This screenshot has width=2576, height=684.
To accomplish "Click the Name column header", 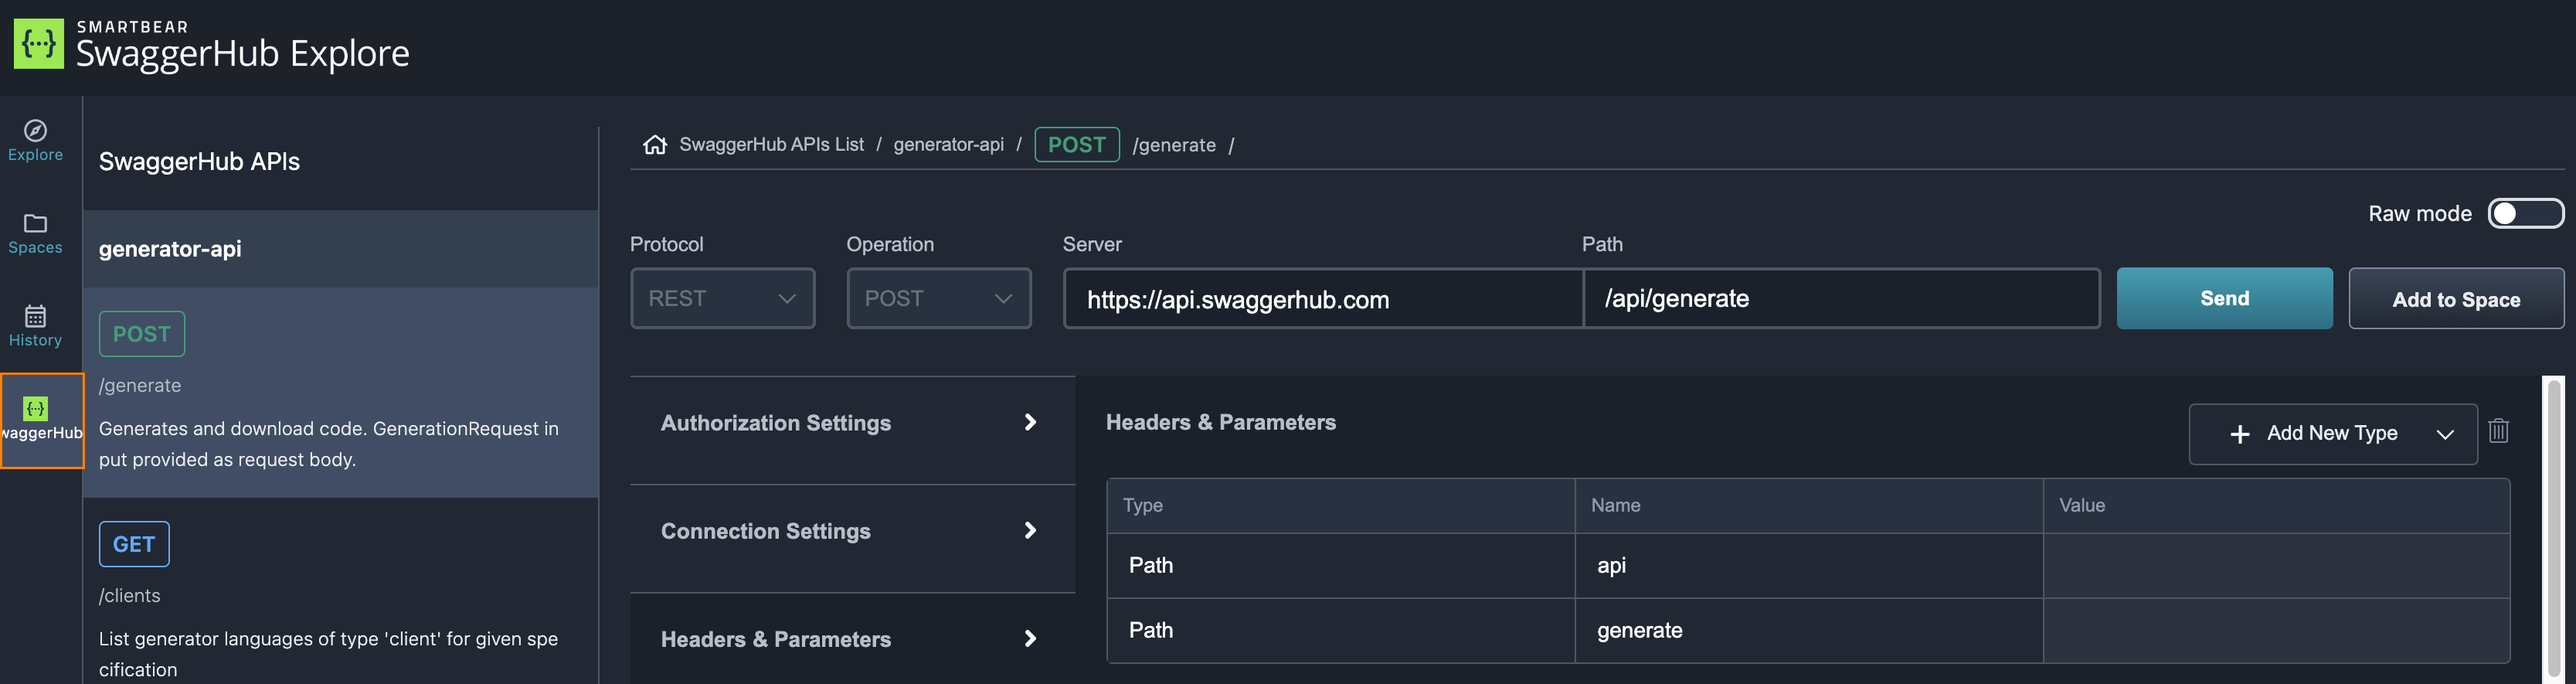I will (1808, 506).
